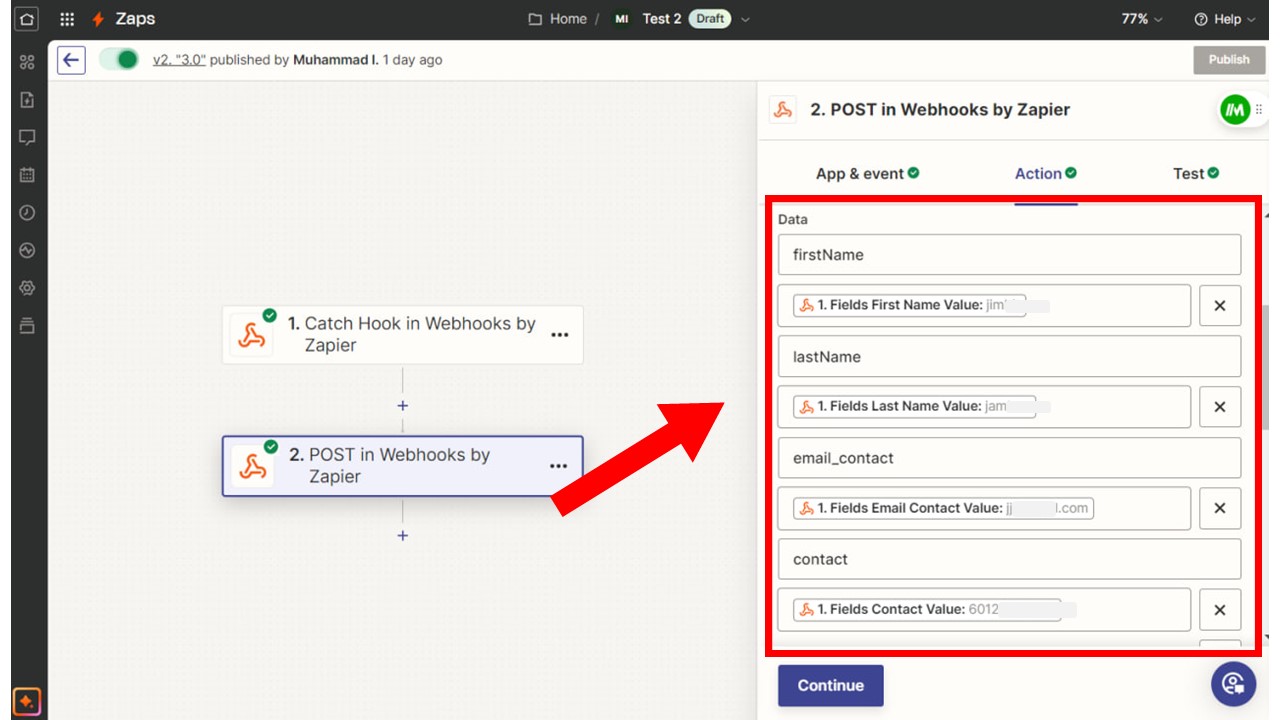
Task: Open the Zap history clock icon in sidebar
Action: [27, 213]
